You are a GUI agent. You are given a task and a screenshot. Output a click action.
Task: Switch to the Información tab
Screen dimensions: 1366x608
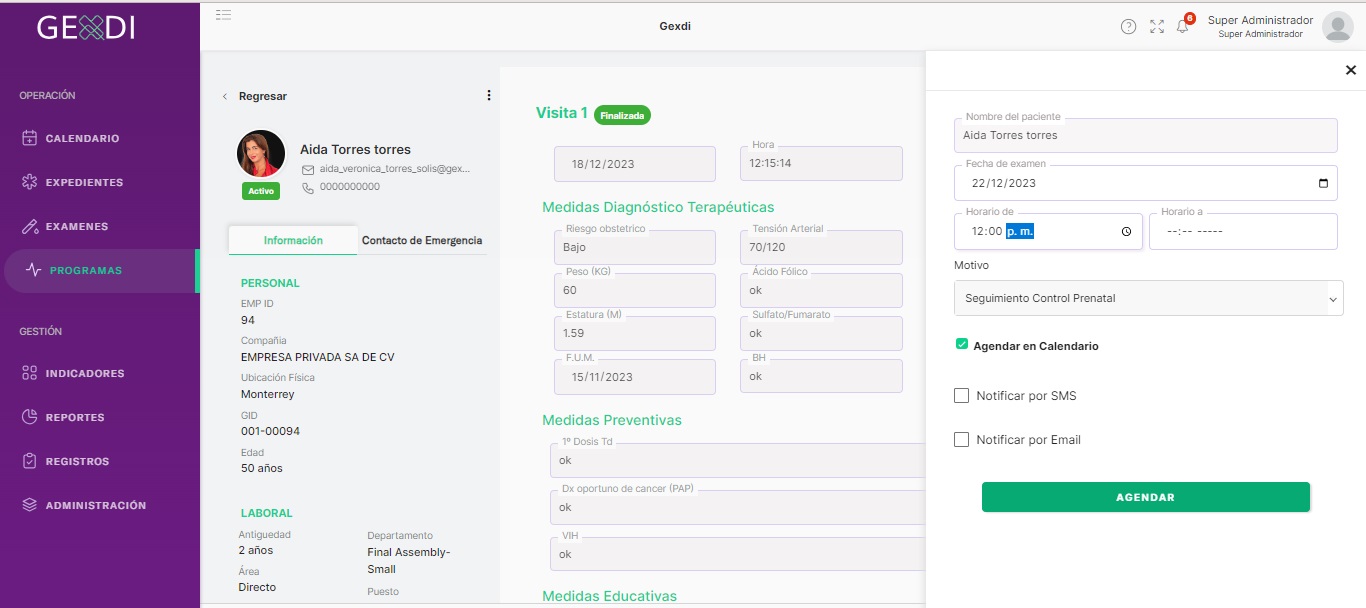click(293, 240)
